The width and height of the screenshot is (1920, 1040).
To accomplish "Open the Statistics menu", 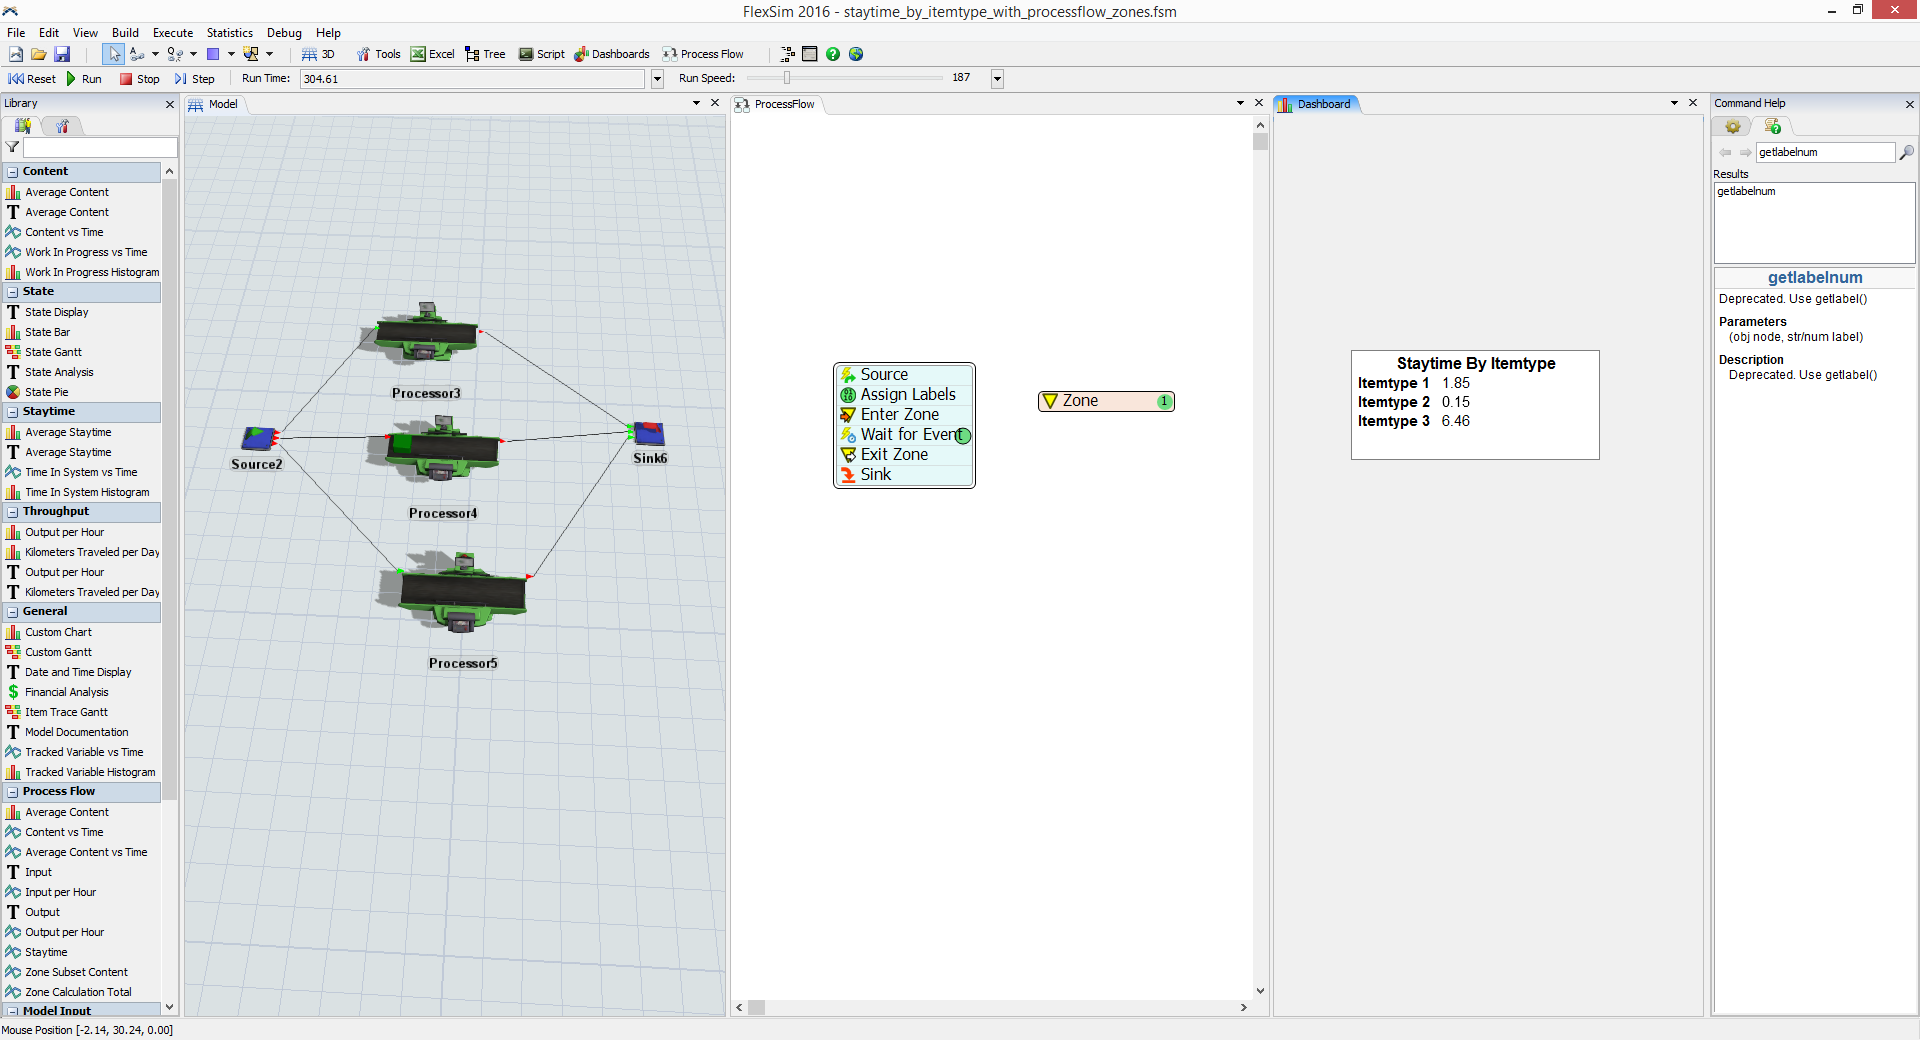I will [229, 33].
